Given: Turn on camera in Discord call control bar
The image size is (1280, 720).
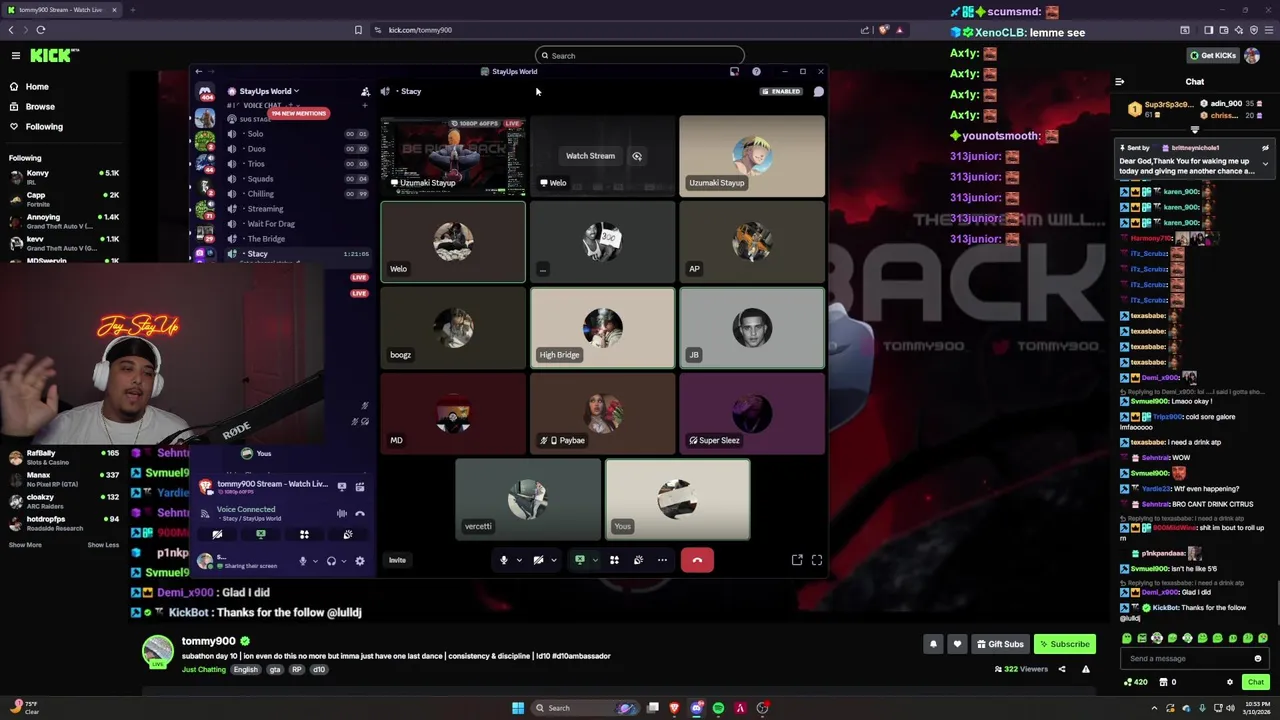Looking at the screenshot, I should pos(538,560).
